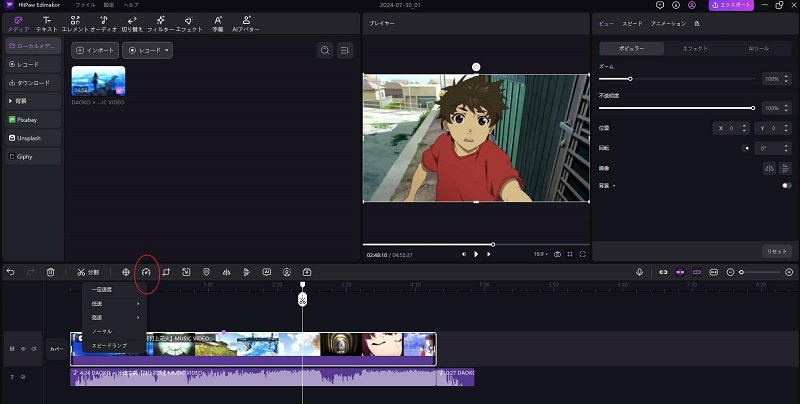This screenshot has height=404, width=800.
Task: Switch to the スピード properties tab
Action: (632, 23)
